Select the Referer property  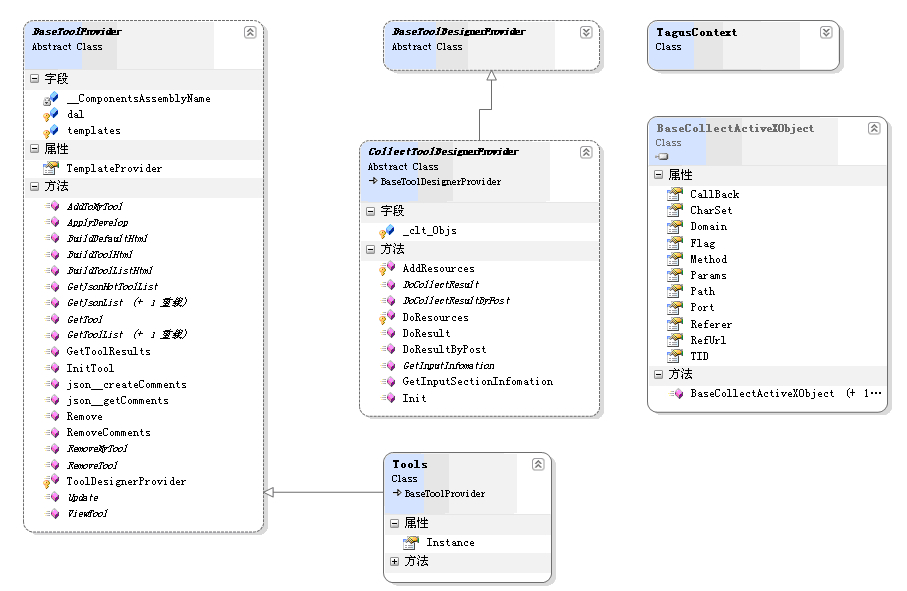tap(710, 324)
